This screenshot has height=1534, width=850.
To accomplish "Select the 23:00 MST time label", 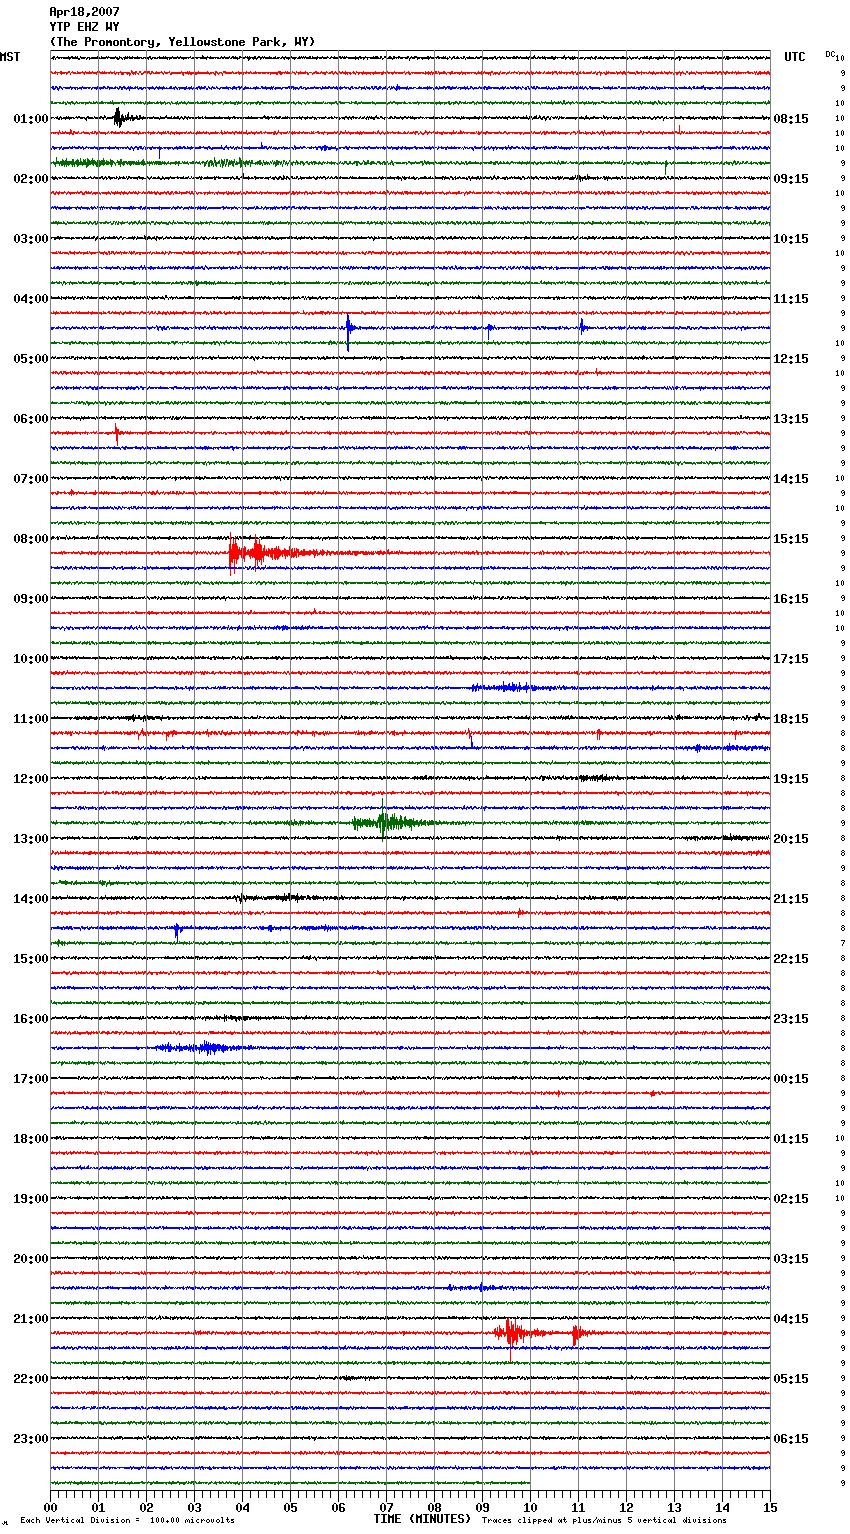I will (x=31, y=1439).
